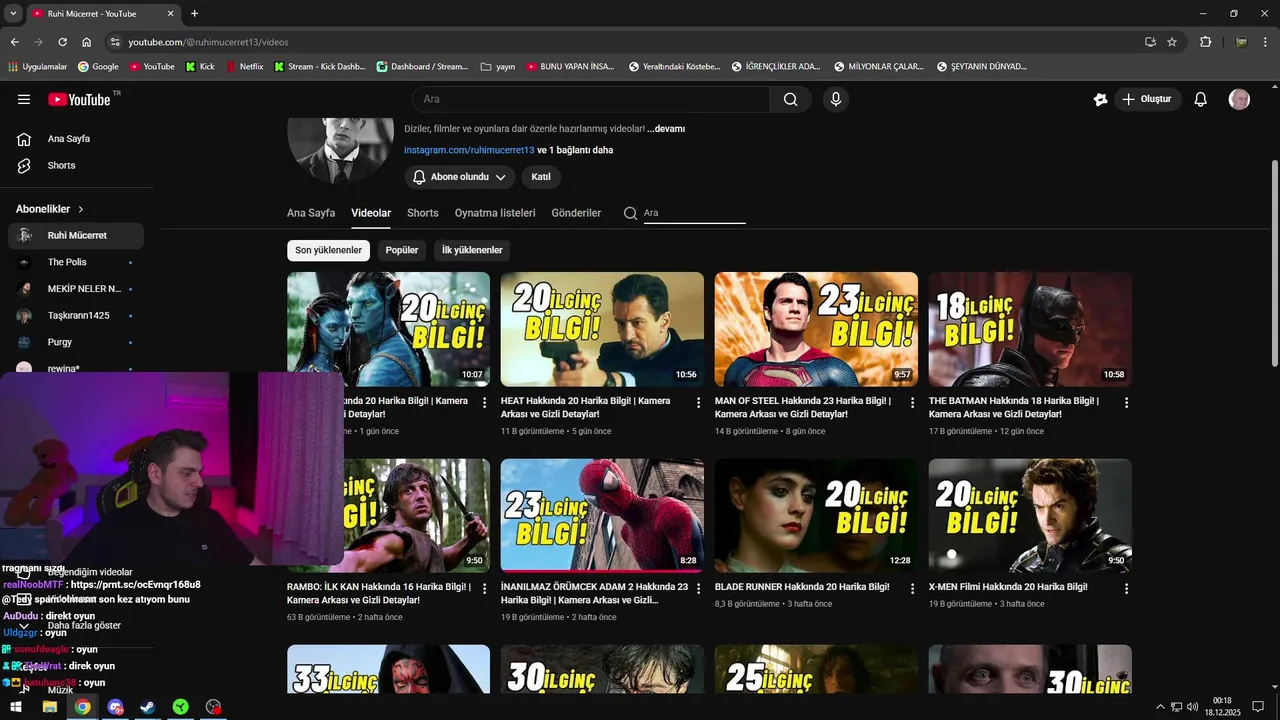Click the channel search magnifier icon

630,213
